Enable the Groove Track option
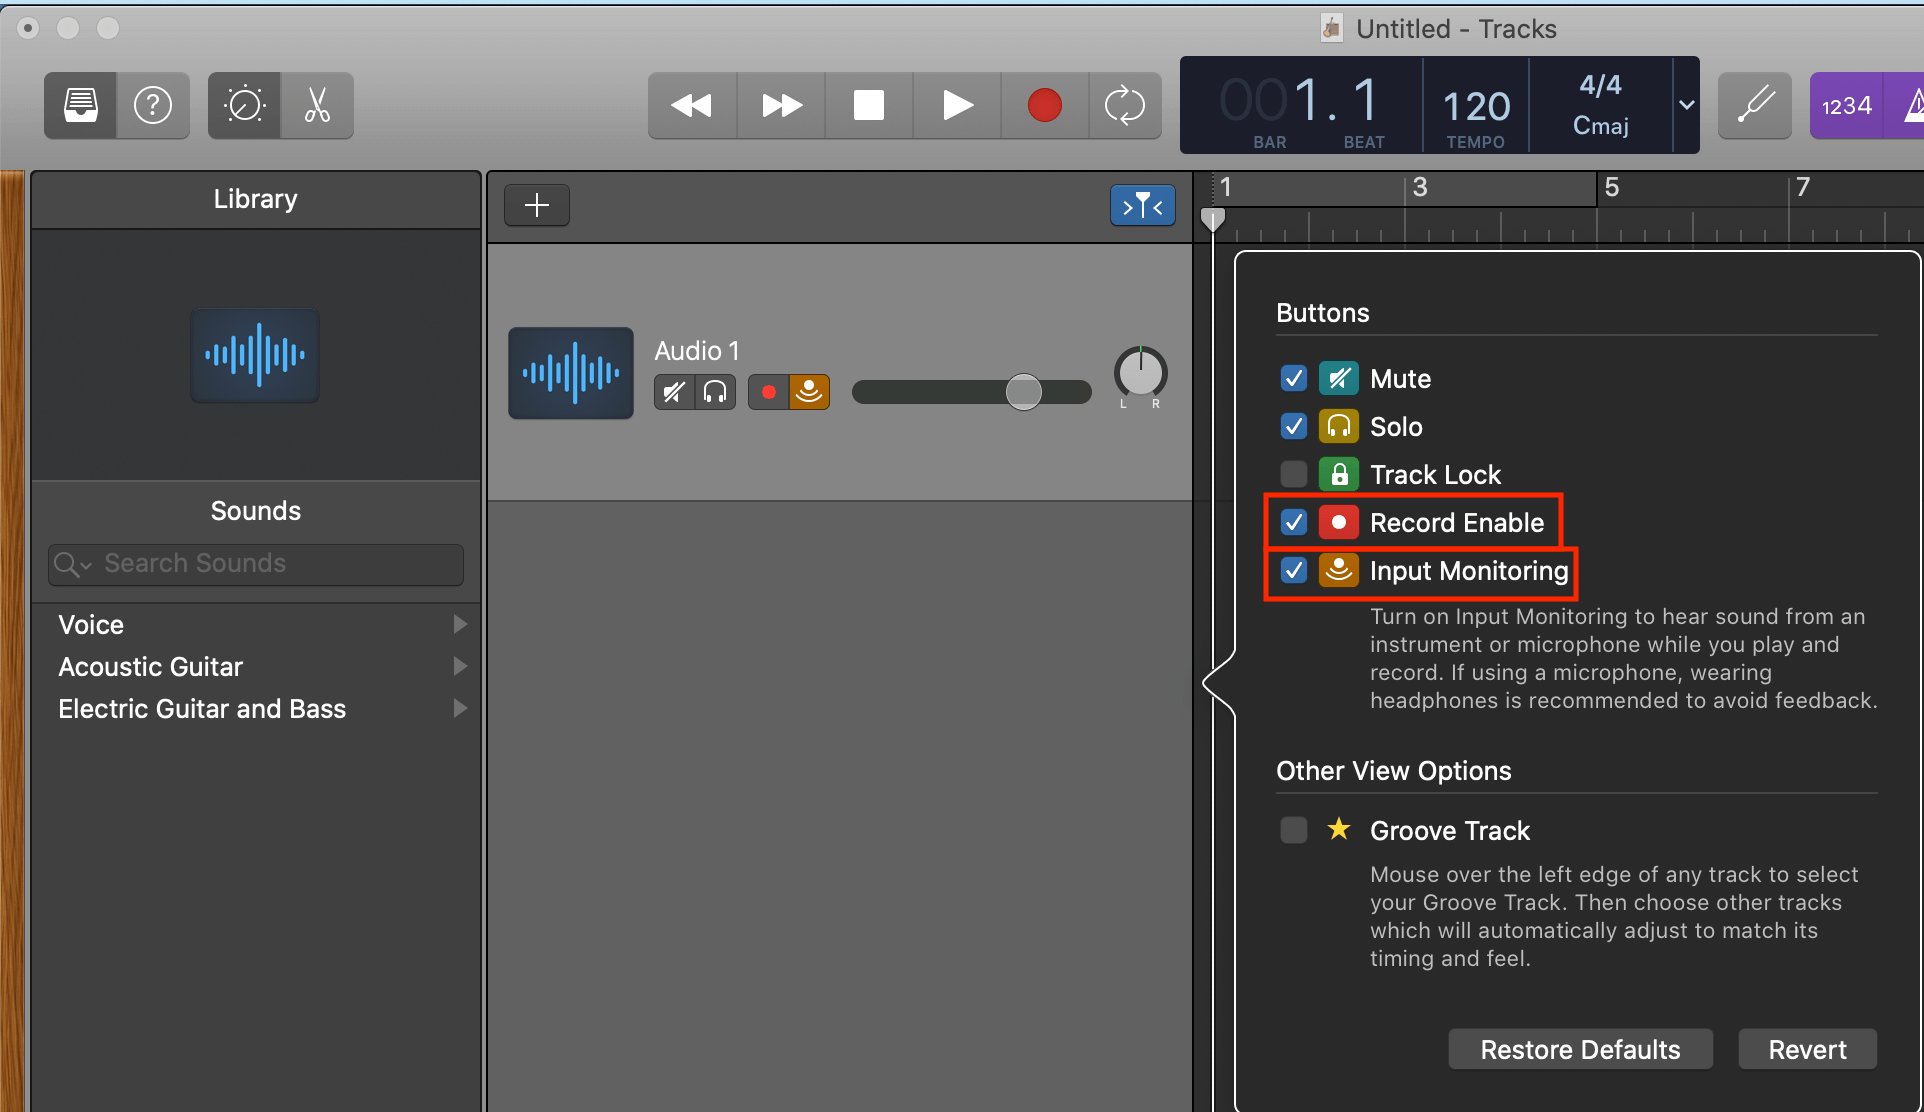The image size is (1924, 1112). pyautogui.click(x=1293, y=830)
